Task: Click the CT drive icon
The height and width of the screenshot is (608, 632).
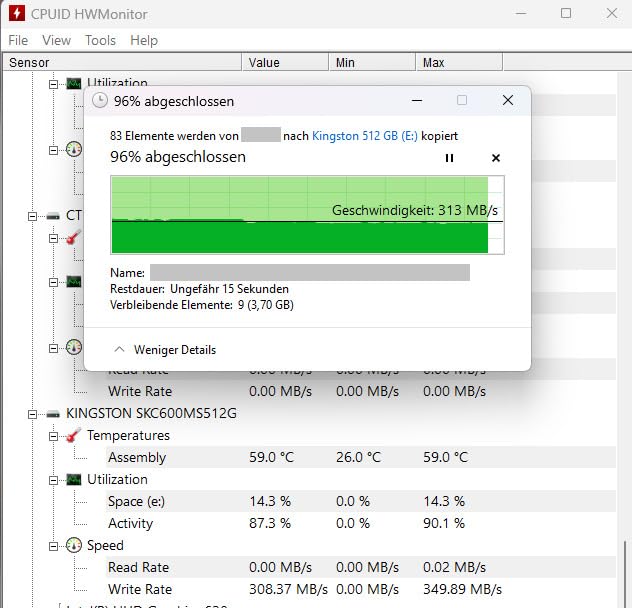Action: pyautogui.click(x=53, y=217)
